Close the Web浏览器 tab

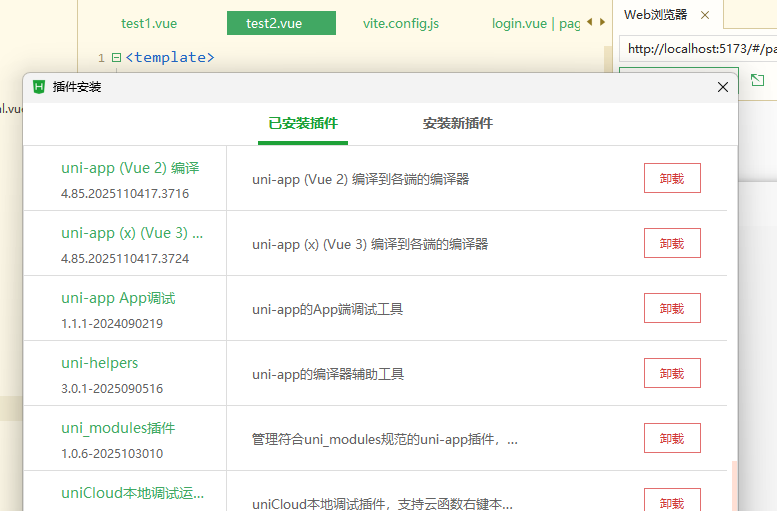[x=705, y=15]
